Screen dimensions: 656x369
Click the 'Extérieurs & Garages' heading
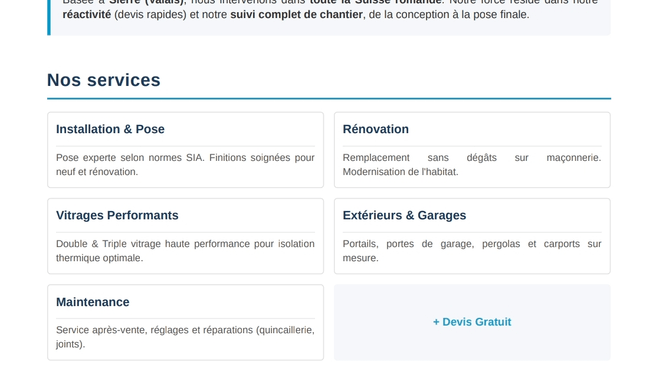click(x=404, y=215)
